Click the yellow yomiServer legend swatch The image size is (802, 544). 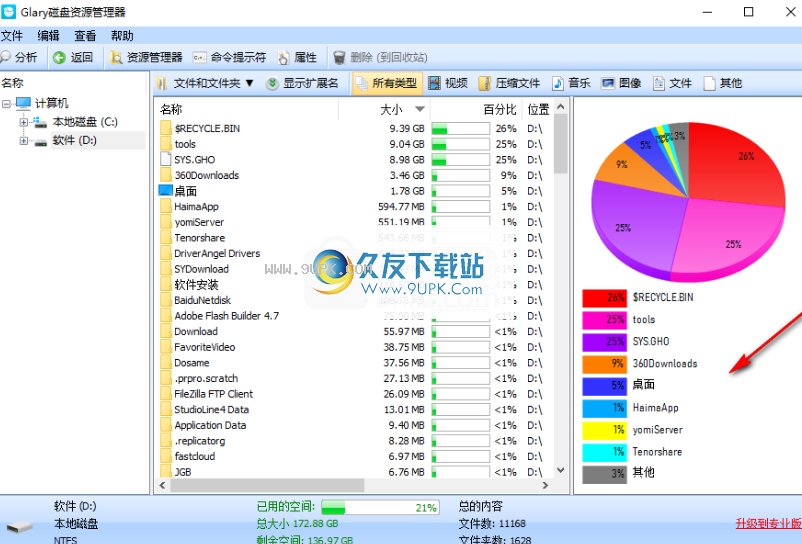pos(604,430)
